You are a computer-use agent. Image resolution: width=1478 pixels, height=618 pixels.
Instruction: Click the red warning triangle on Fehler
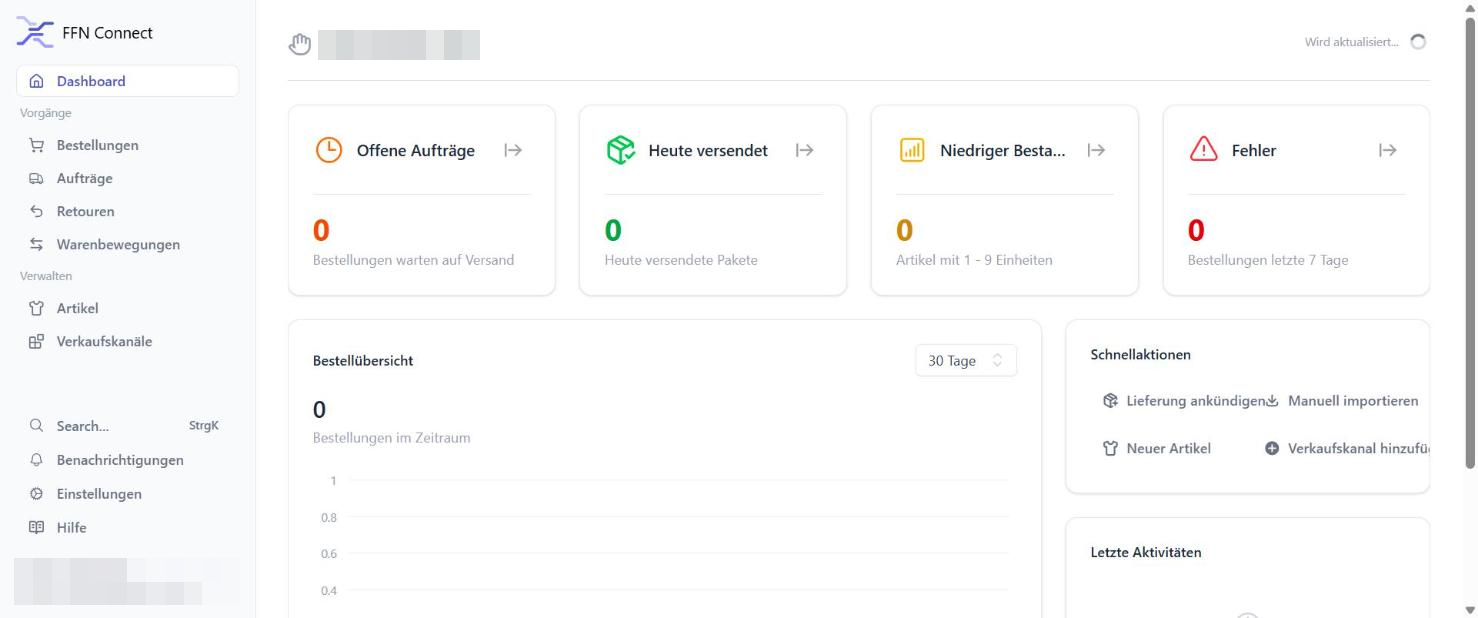pyautogui.click(x=1203, y=150)
